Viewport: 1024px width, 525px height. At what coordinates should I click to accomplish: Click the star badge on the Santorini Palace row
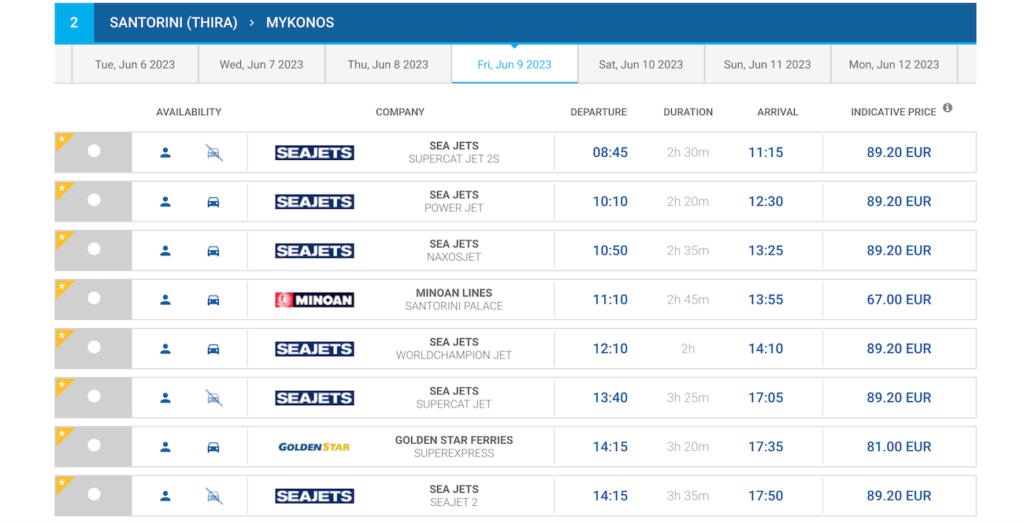(x=63, y=287)
